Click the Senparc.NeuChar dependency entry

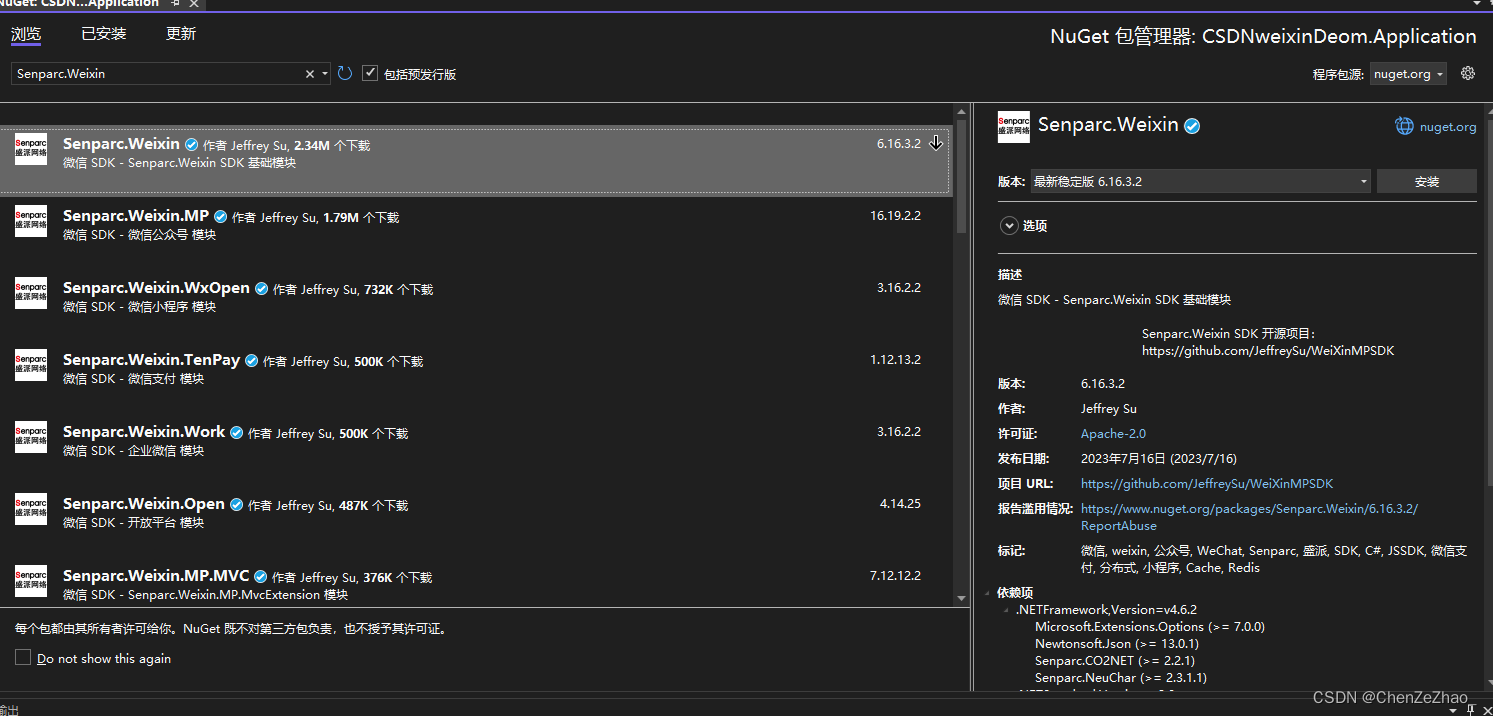click(x=1121, y=678)
